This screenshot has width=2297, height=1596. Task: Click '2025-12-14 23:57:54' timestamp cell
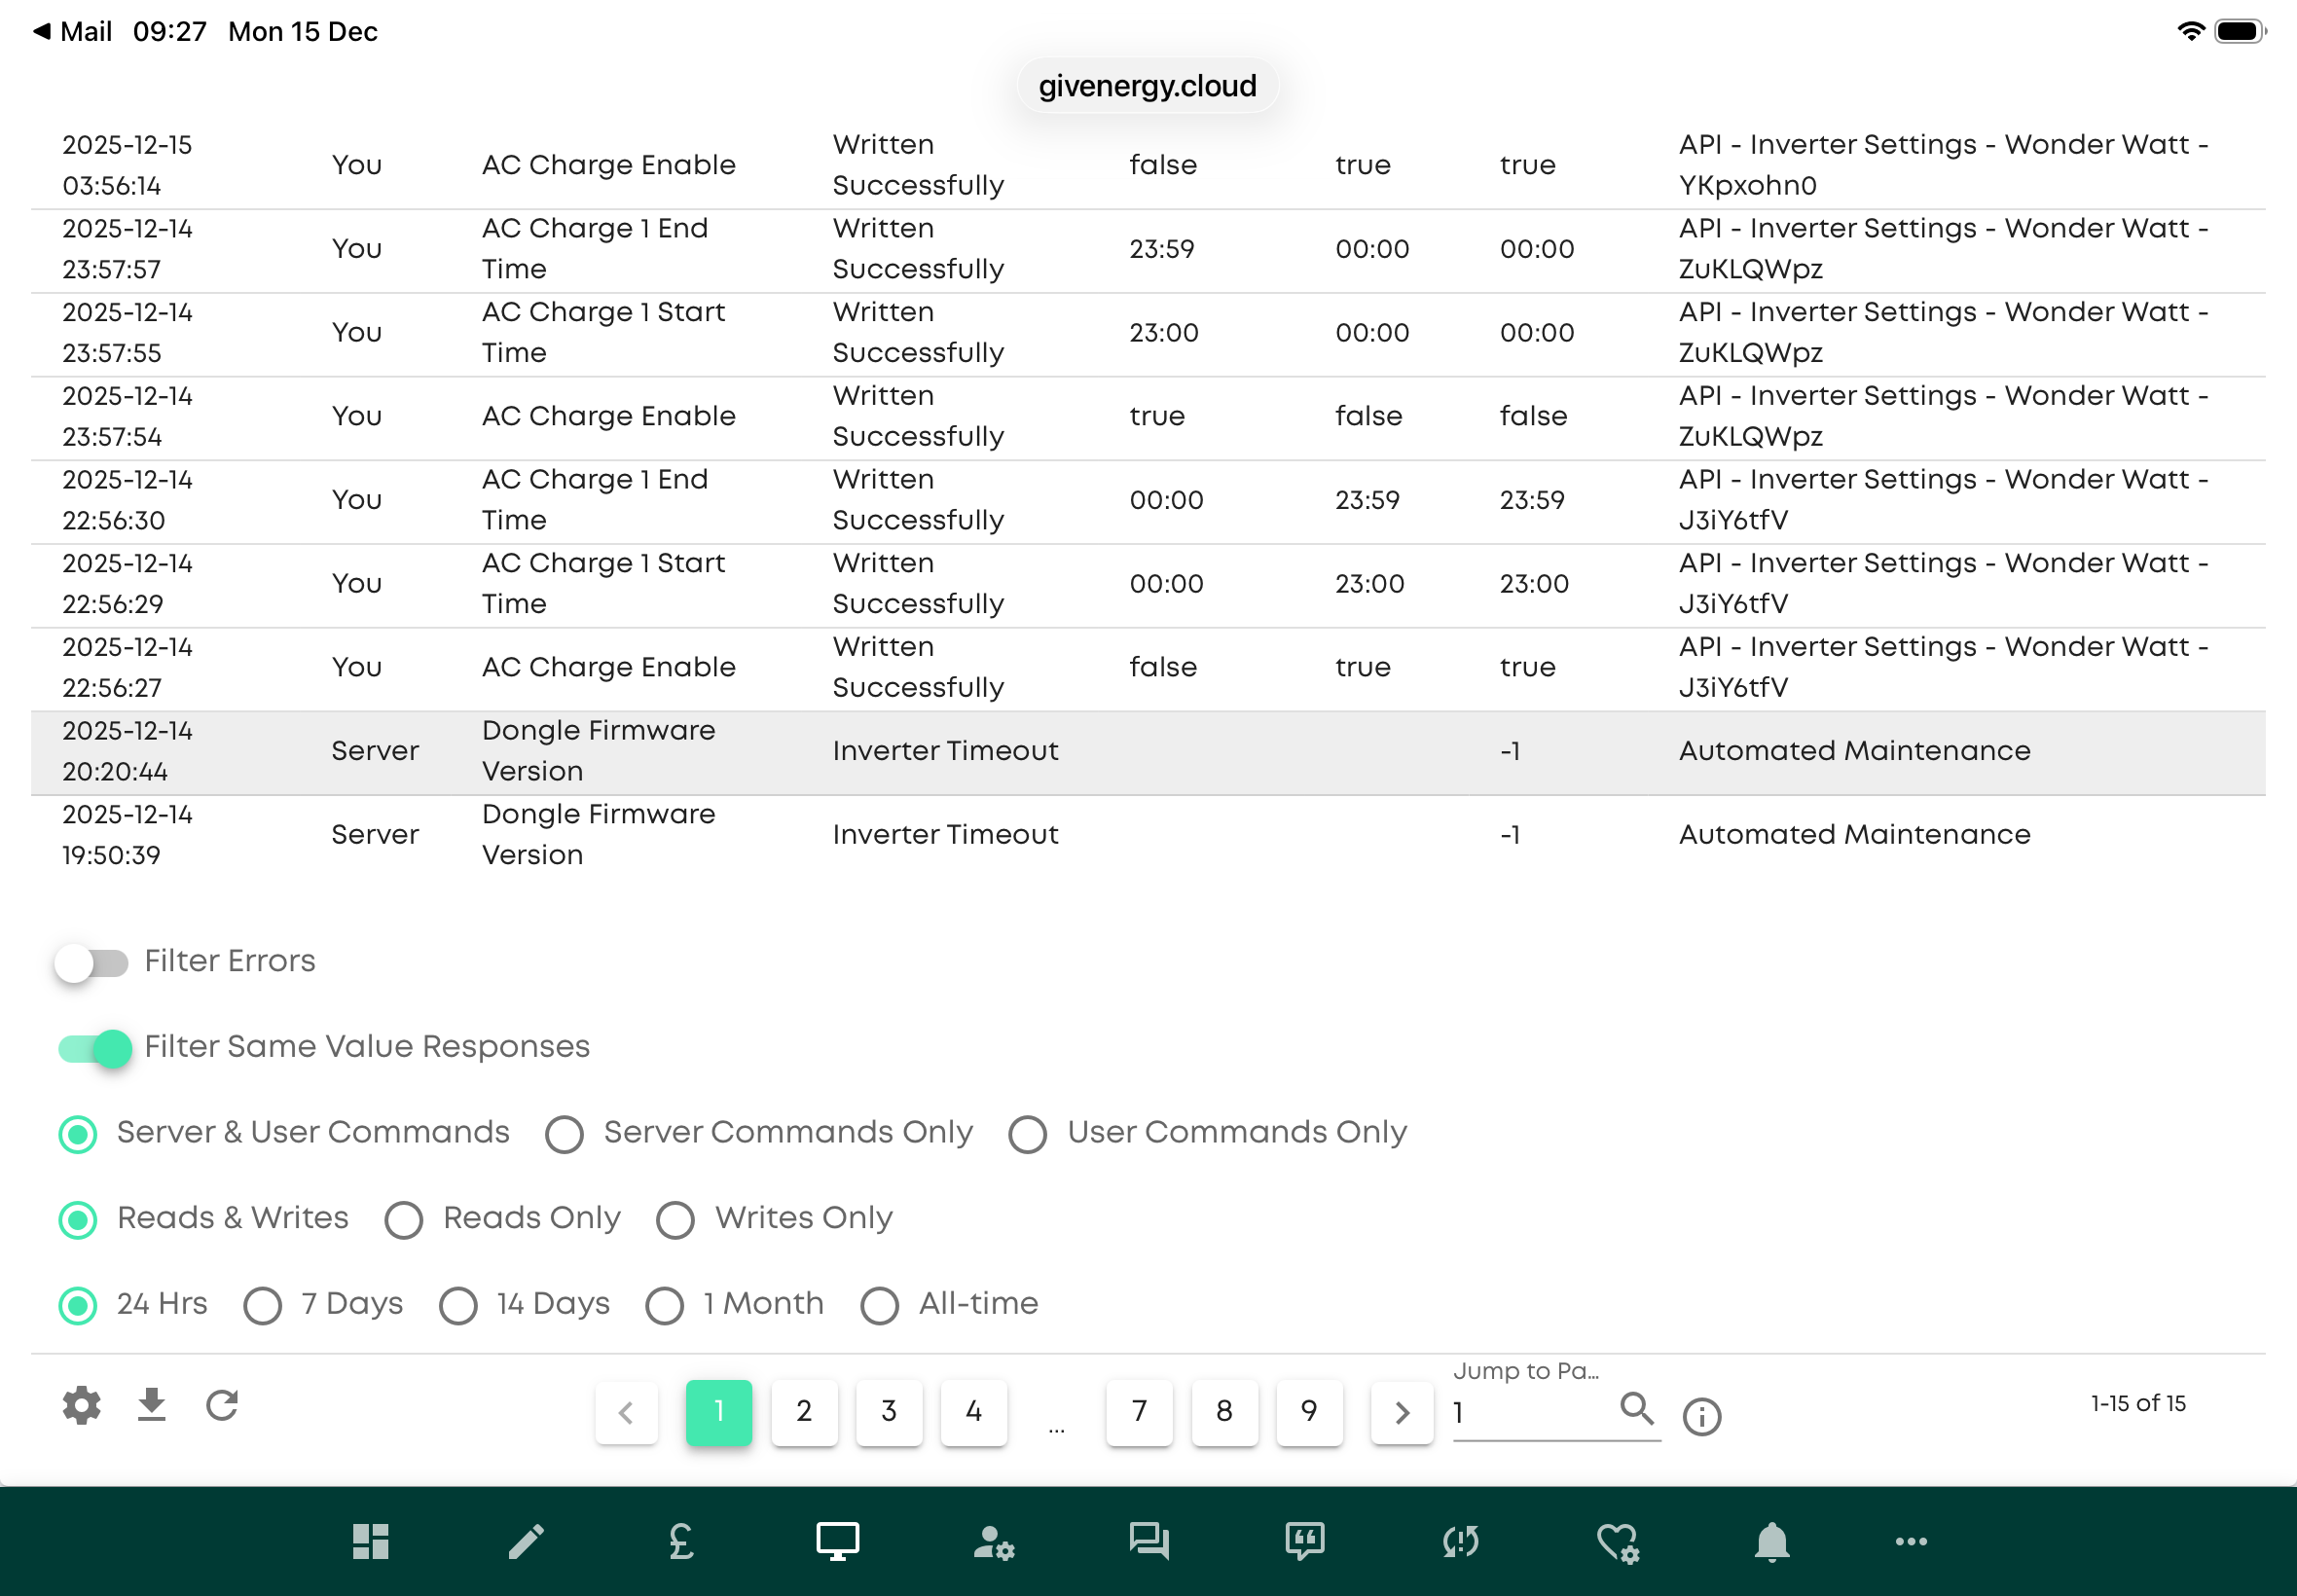click(x=127, y=416)
